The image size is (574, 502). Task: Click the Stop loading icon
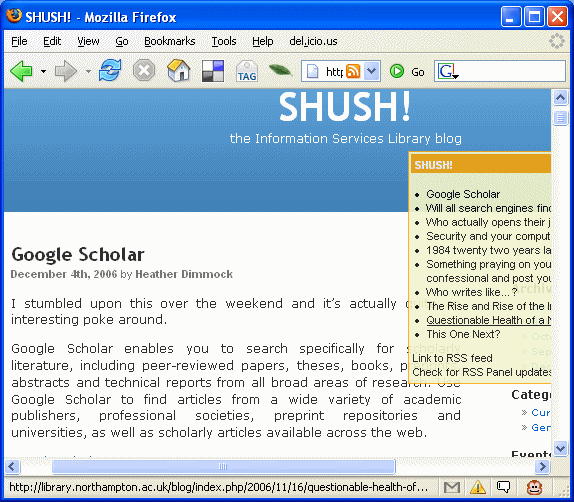pos(144,70)
